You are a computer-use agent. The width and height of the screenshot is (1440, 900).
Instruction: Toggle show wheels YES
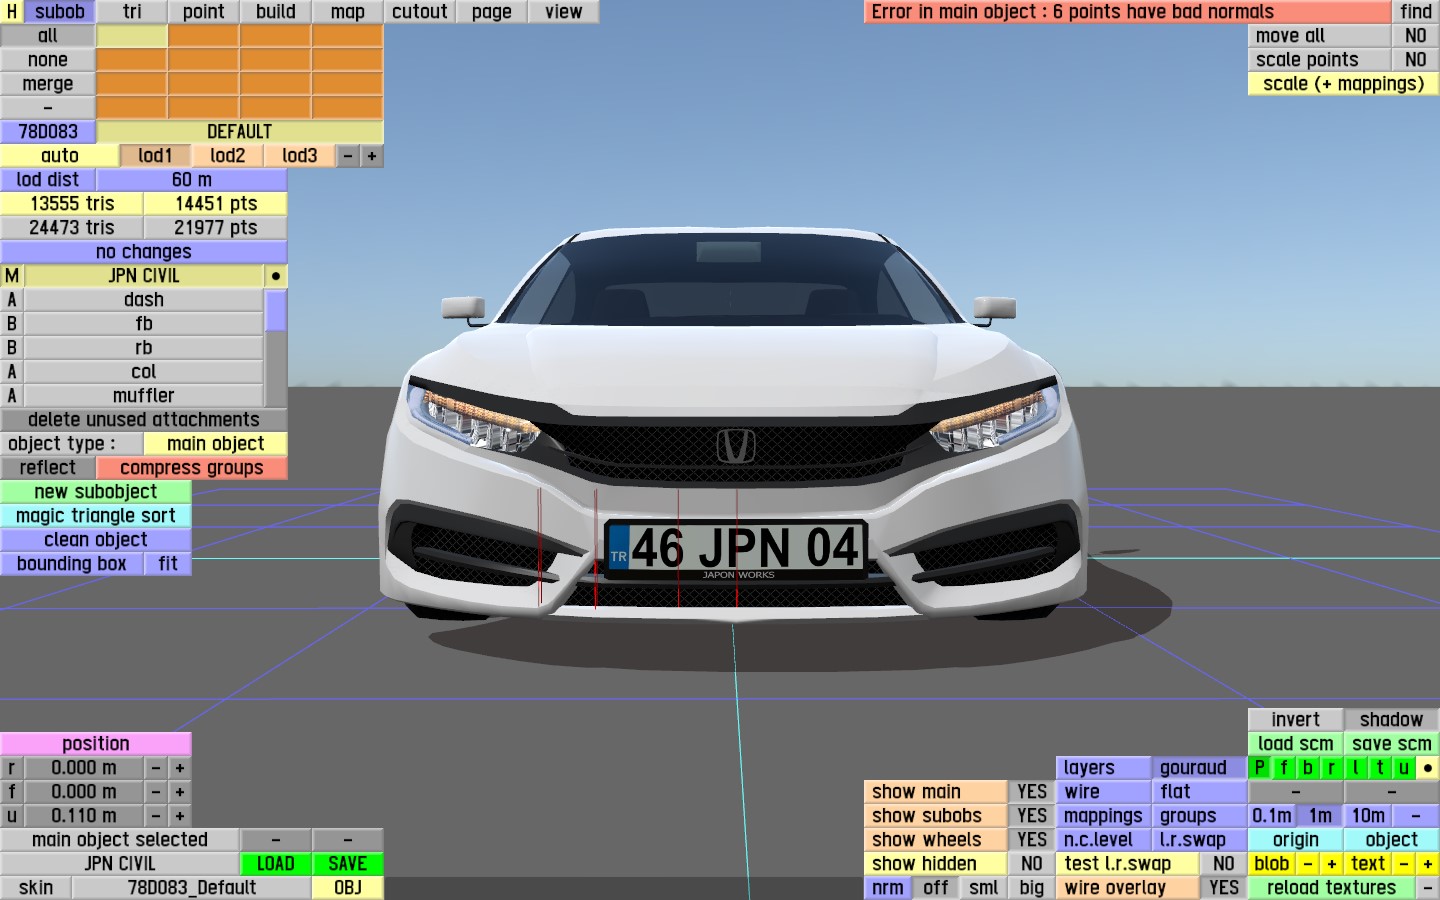click(x=1032, y=840)
